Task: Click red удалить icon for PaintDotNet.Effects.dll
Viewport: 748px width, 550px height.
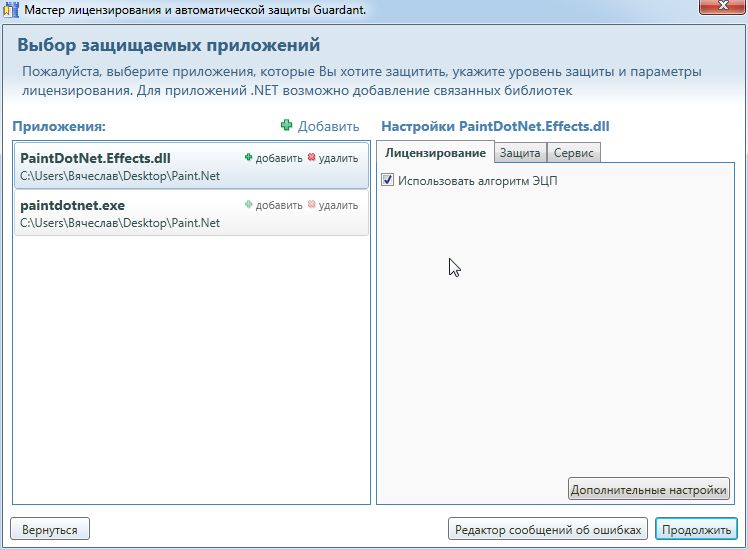Action: [x=312, y=158]
